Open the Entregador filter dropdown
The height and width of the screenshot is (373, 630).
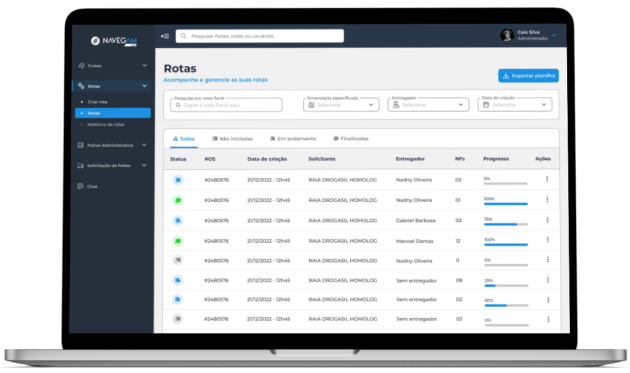(x=428, y=105)
